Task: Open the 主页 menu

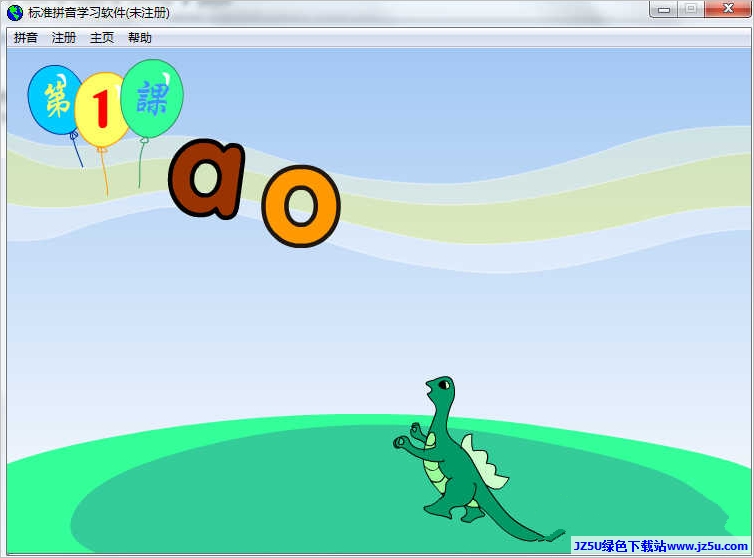Action: (101, 38)
